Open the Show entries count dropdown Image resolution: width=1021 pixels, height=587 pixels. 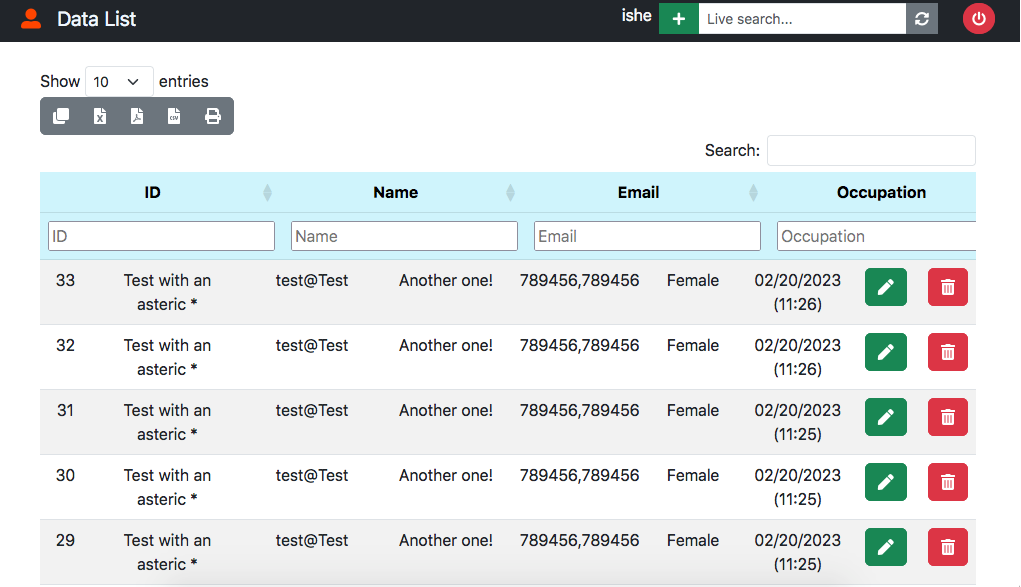tap(119, 82)
